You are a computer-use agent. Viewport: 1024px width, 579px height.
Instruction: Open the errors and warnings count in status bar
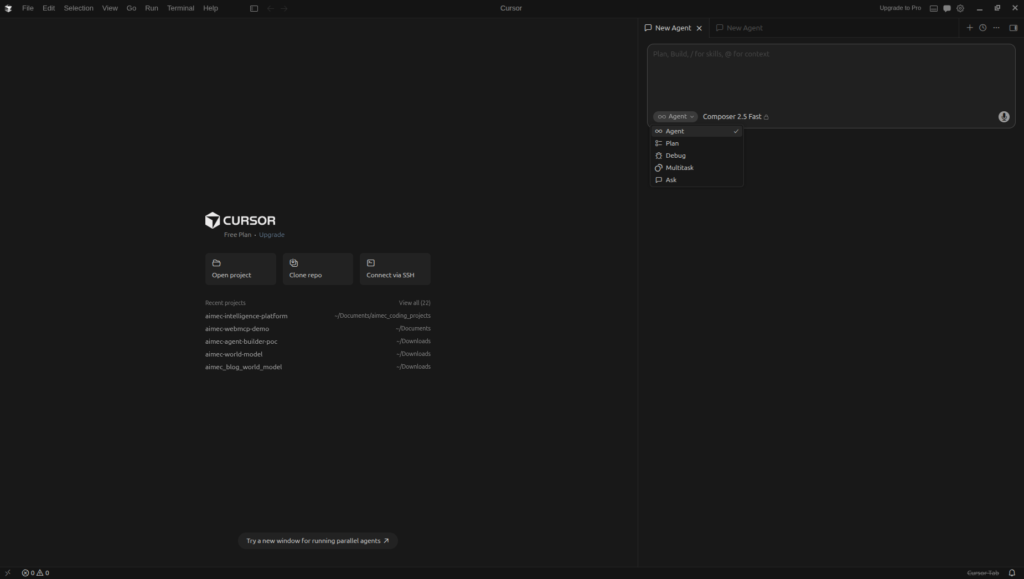[x=35, y=573]
